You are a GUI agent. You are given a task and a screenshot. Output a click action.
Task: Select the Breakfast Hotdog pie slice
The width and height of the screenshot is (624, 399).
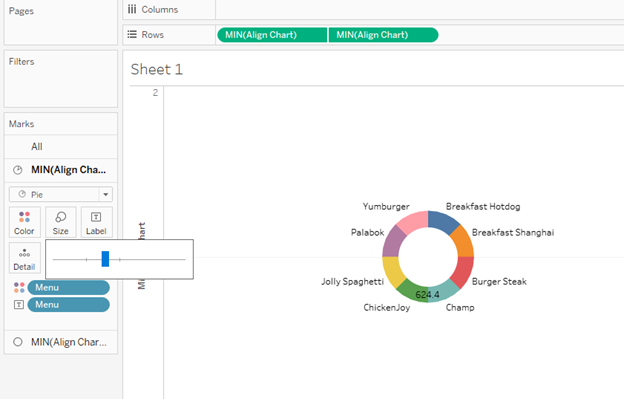point(444,222)
